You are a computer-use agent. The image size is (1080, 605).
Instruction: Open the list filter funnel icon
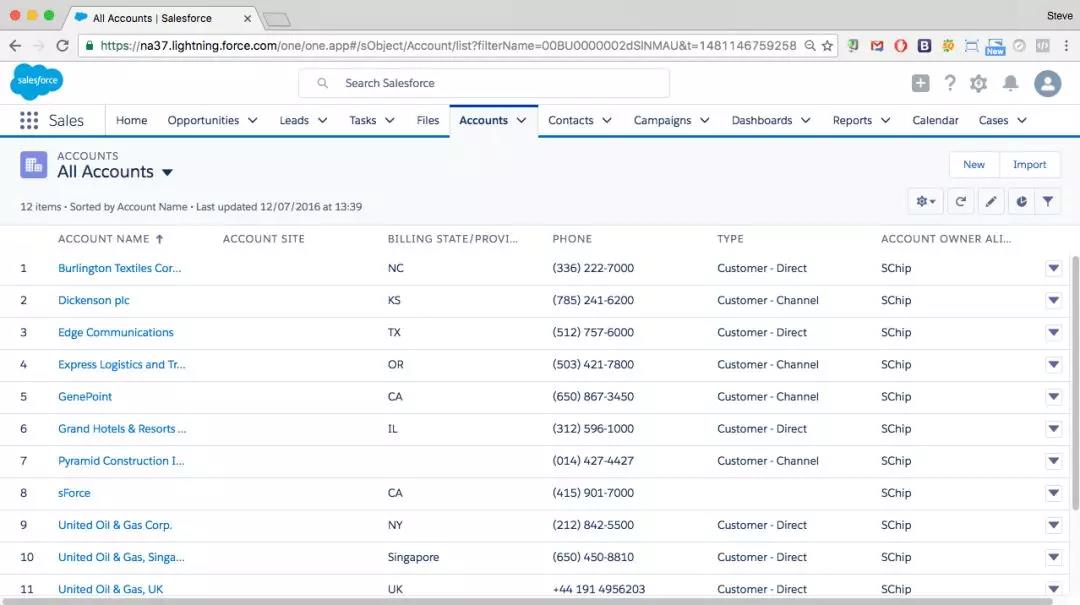click(x=1047, y=201)
